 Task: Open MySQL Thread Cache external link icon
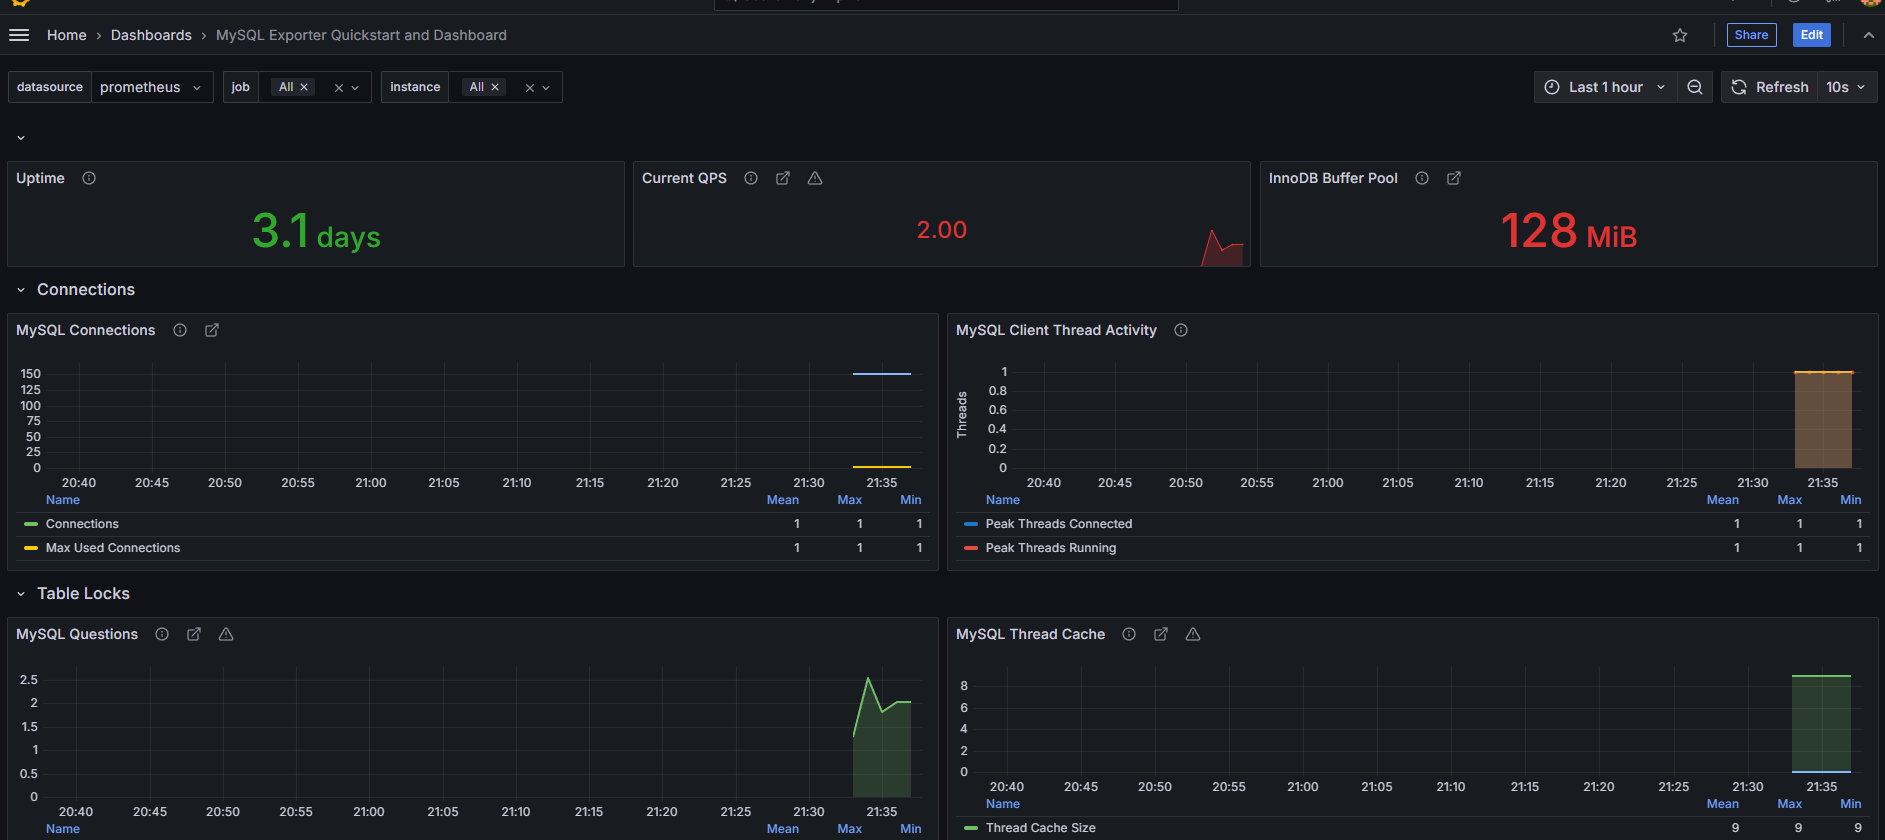click(x=1161, y=634)
